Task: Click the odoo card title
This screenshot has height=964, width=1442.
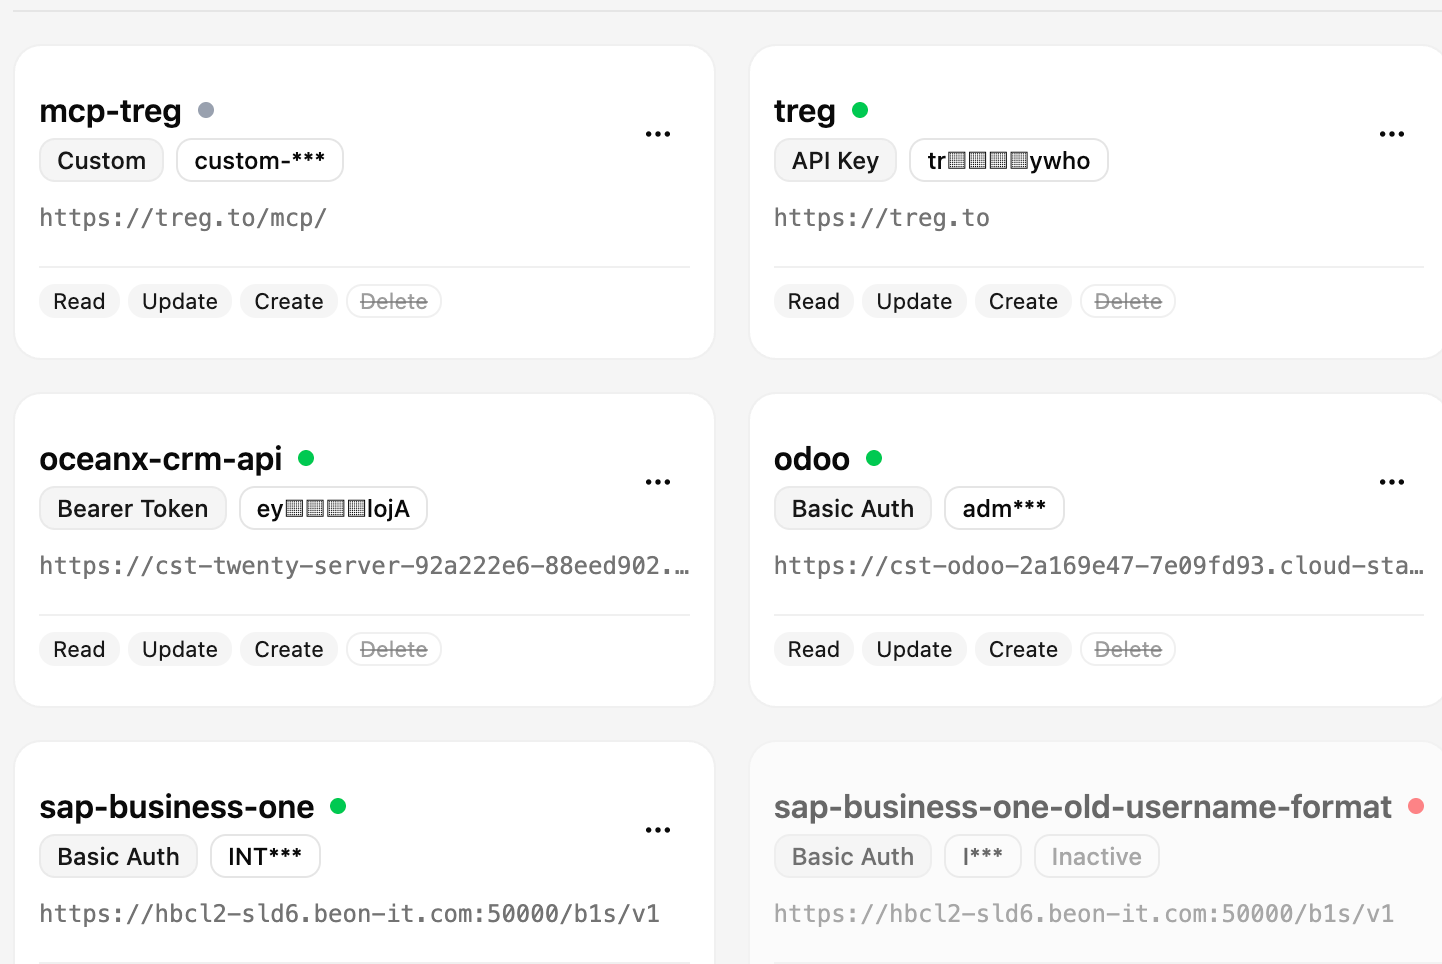Action: (x=812, y=458)
